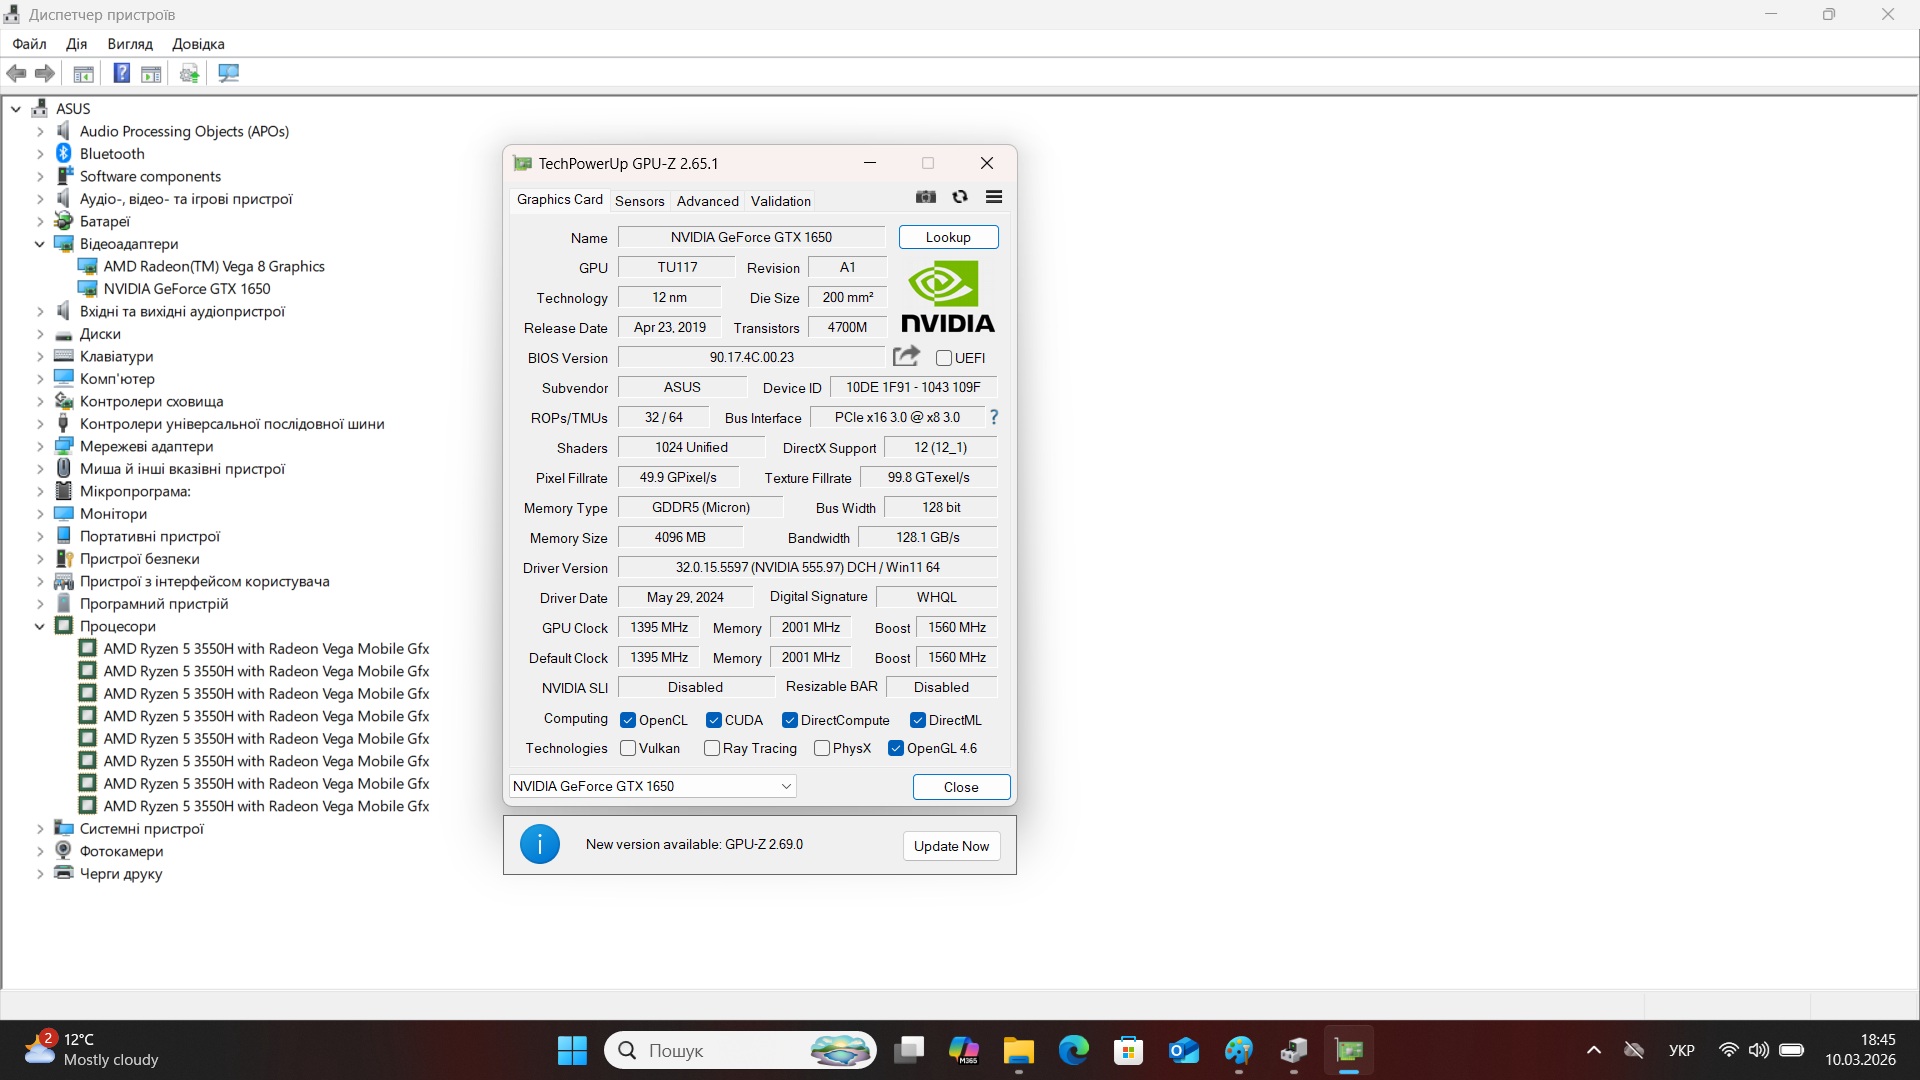Enable the Vulkan checkbox

click(628, 748)
